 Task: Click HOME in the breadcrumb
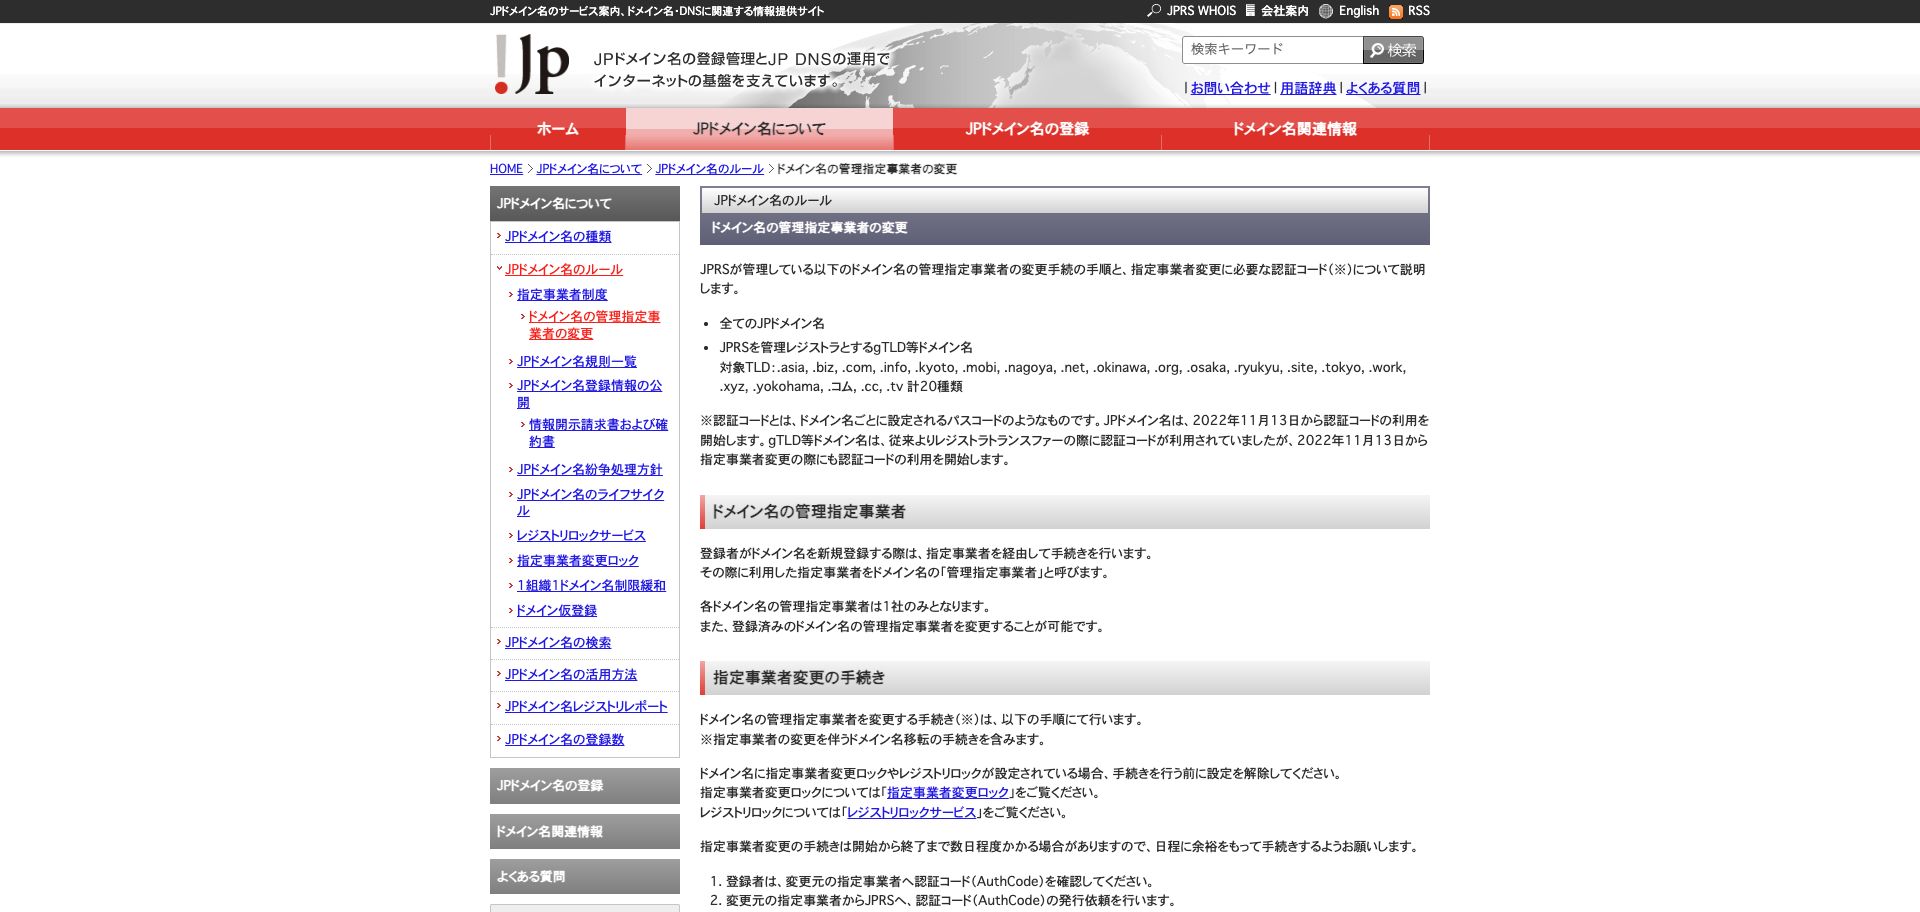(x=506, y=169)
